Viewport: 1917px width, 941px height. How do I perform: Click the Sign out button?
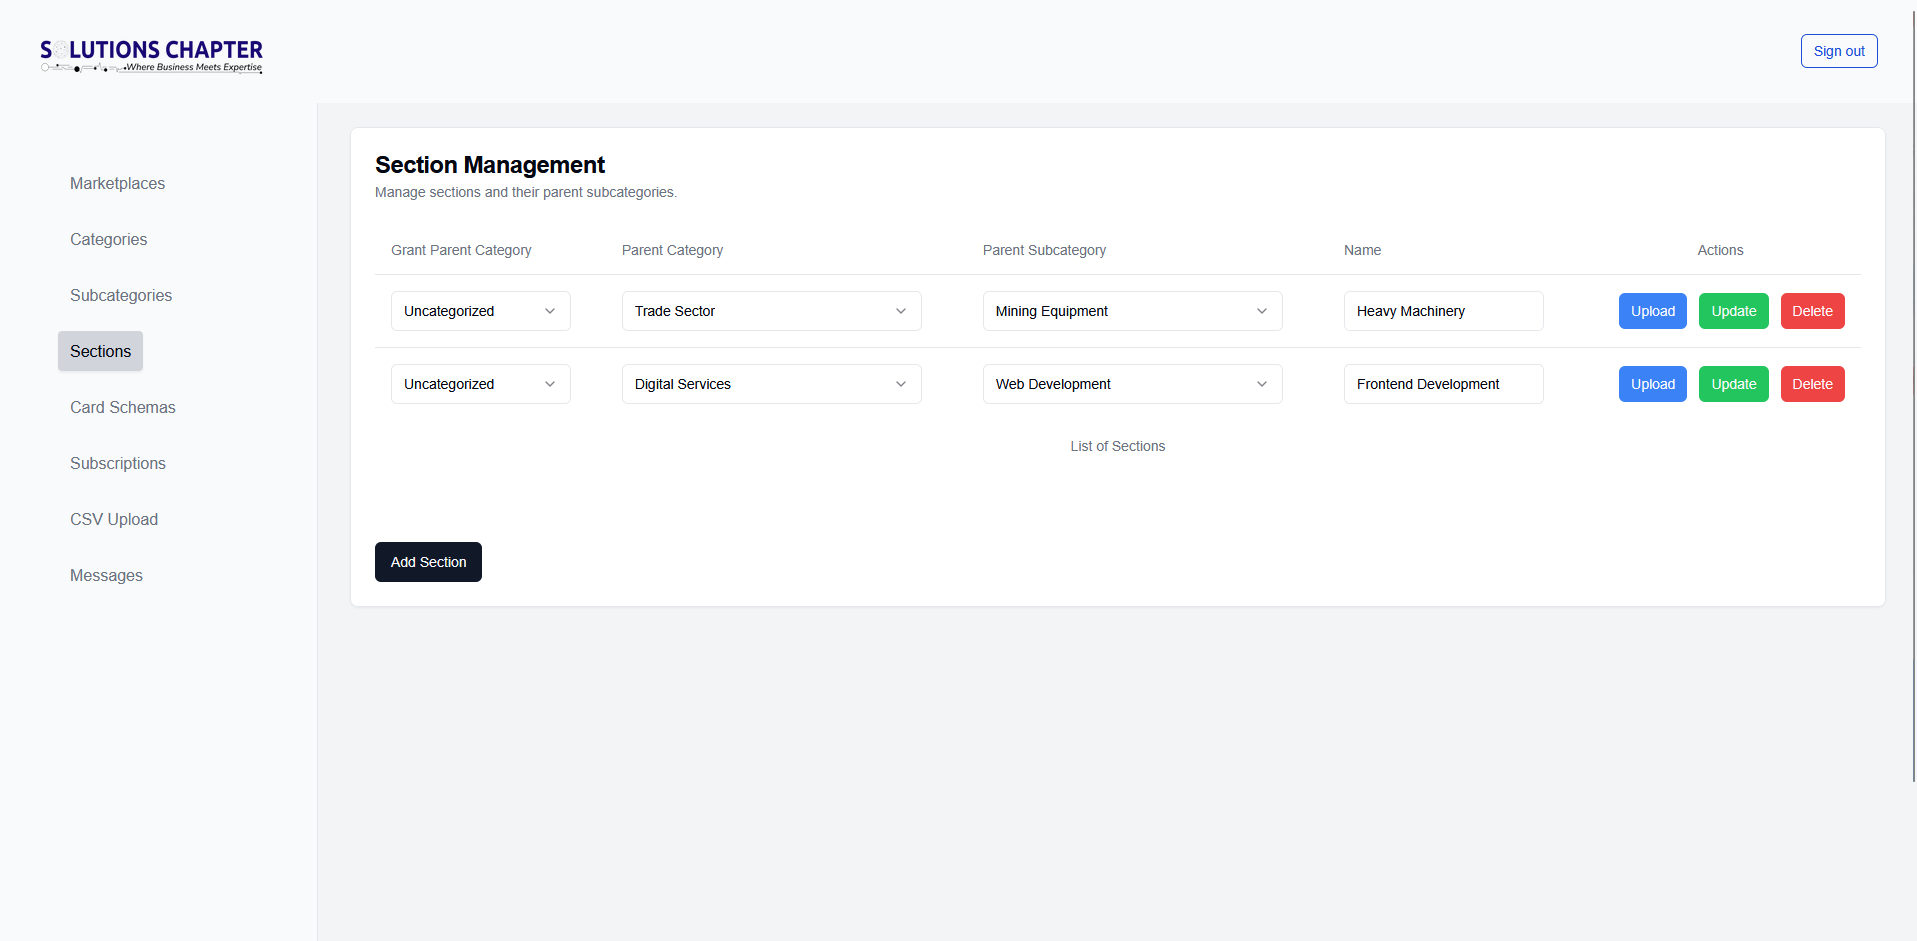coord(1838,51)
